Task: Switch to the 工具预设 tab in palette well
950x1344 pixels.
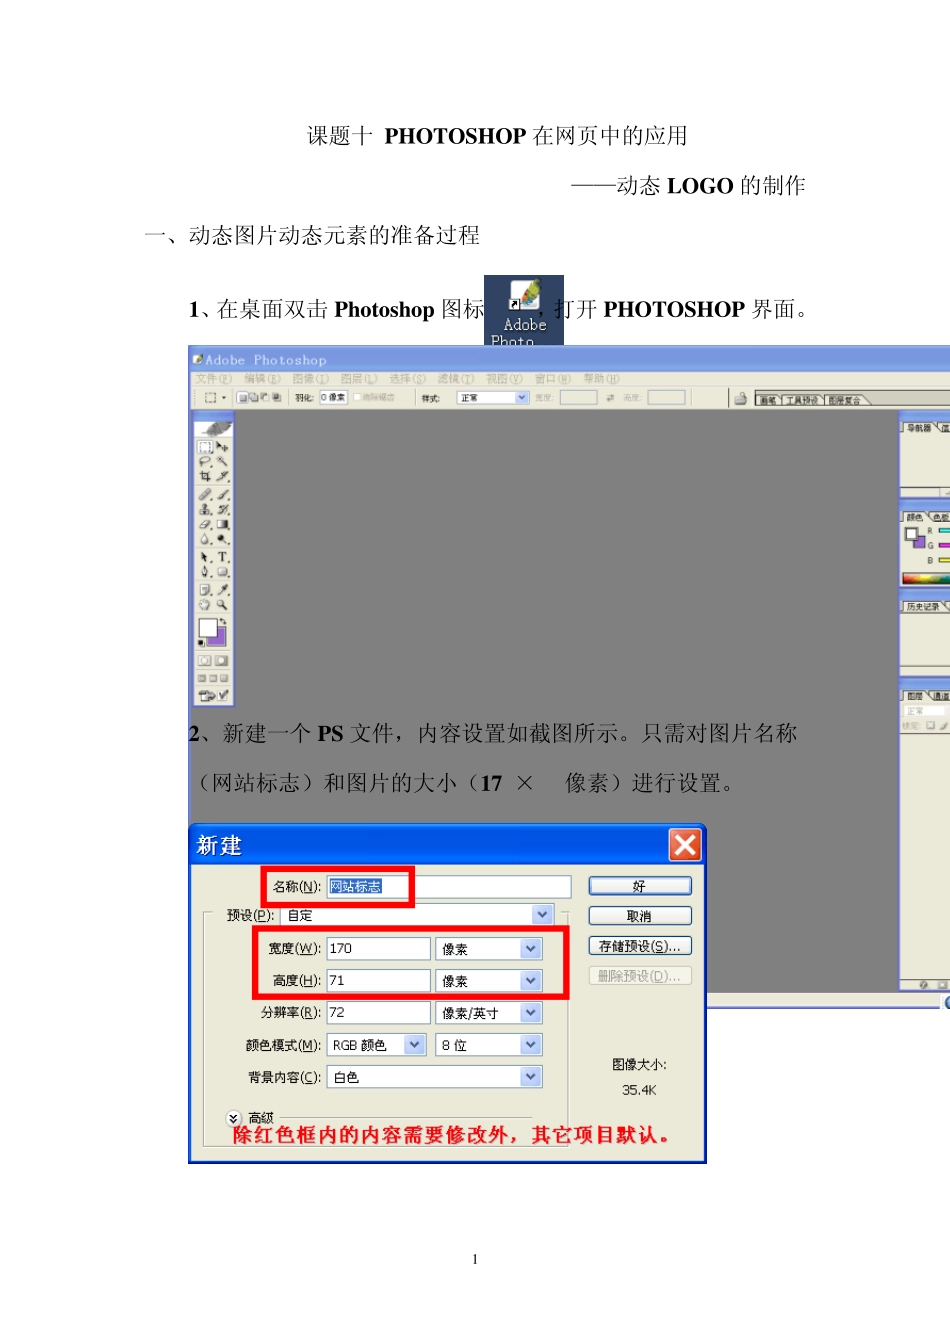Action: [802, 400]
